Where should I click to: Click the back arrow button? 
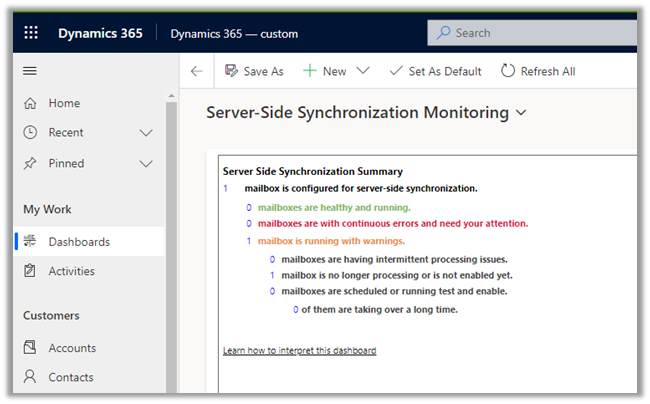pos(196,71)
